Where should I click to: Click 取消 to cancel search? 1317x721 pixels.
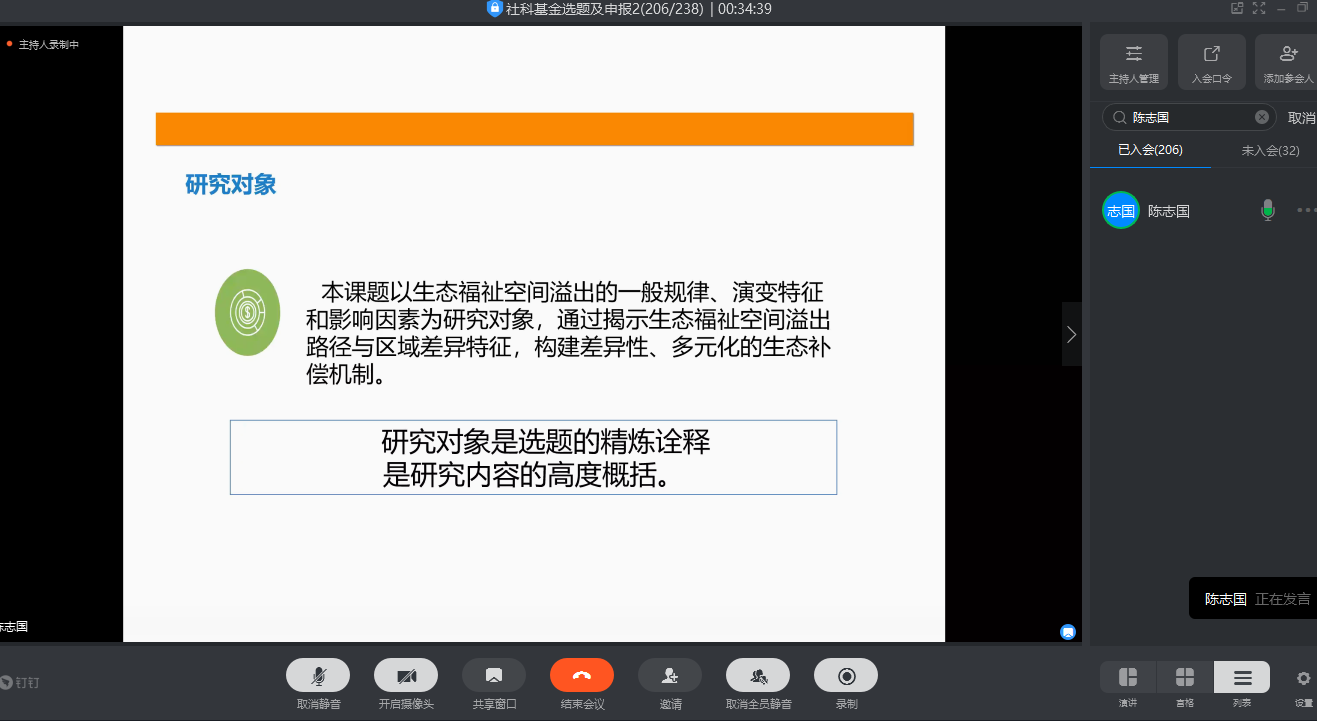coord(1302,118)
